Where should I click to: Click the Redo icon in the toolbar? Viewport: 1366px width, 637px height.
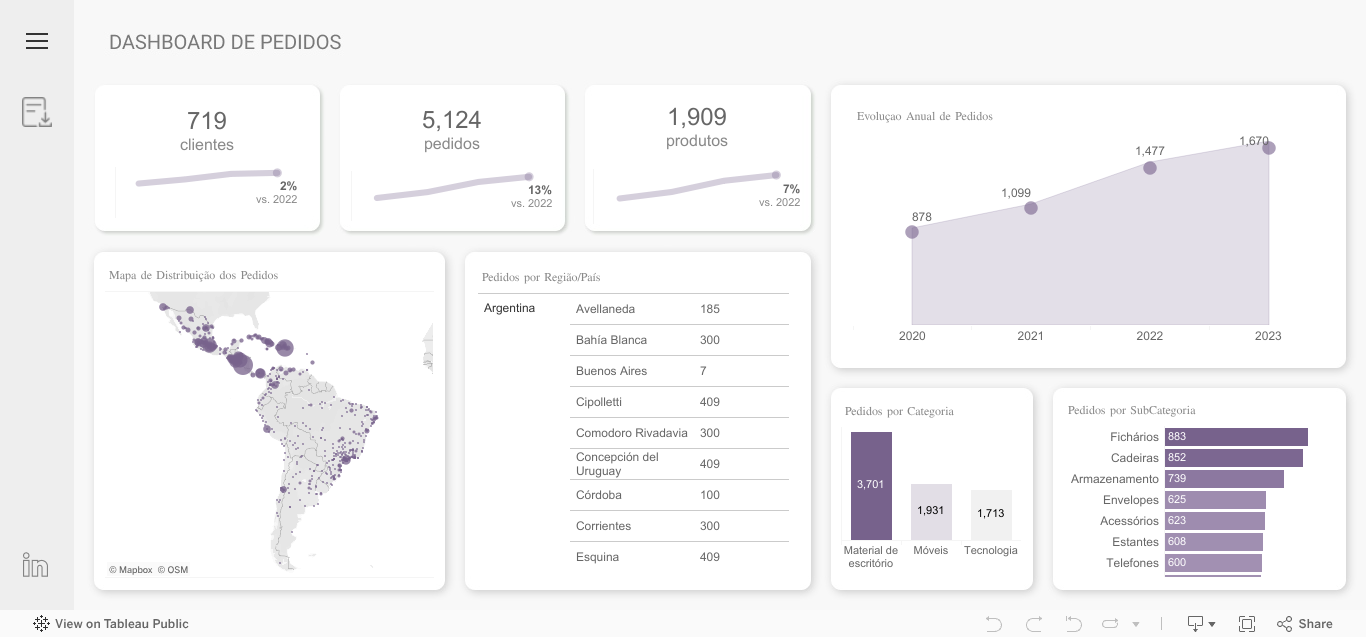tap(1032, 623)
